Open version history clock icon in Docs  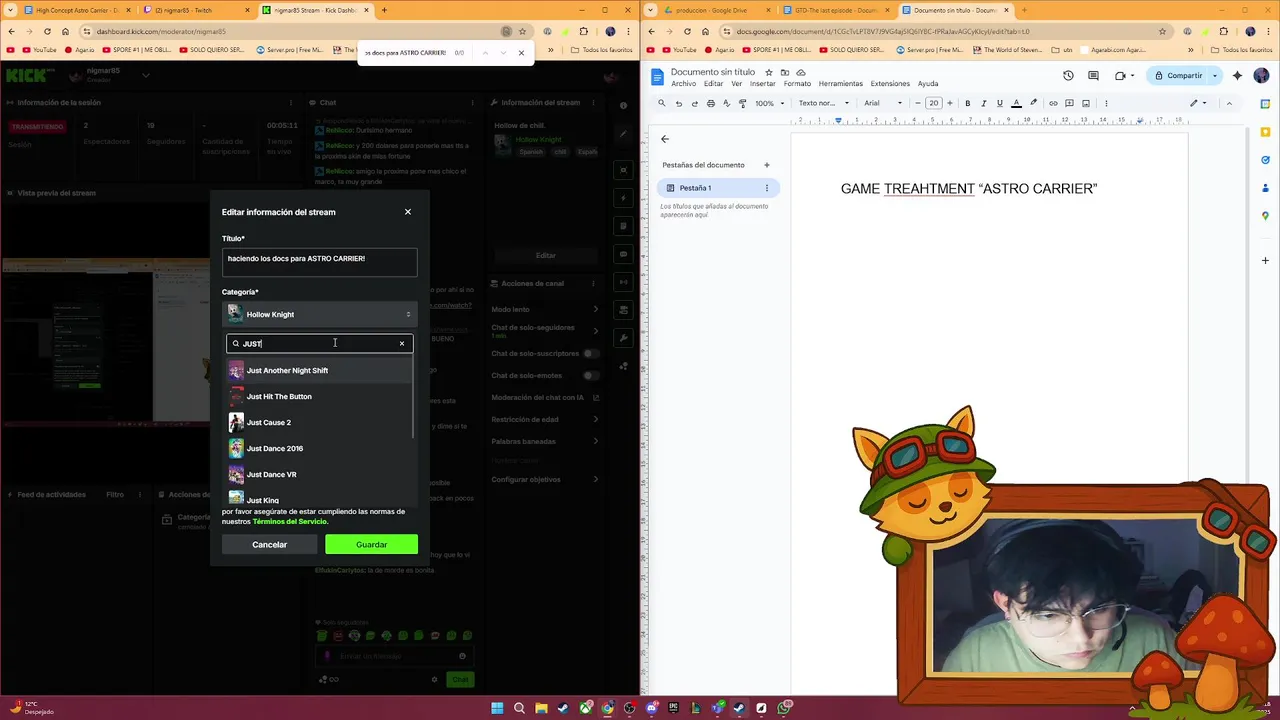coord(1068,75)
